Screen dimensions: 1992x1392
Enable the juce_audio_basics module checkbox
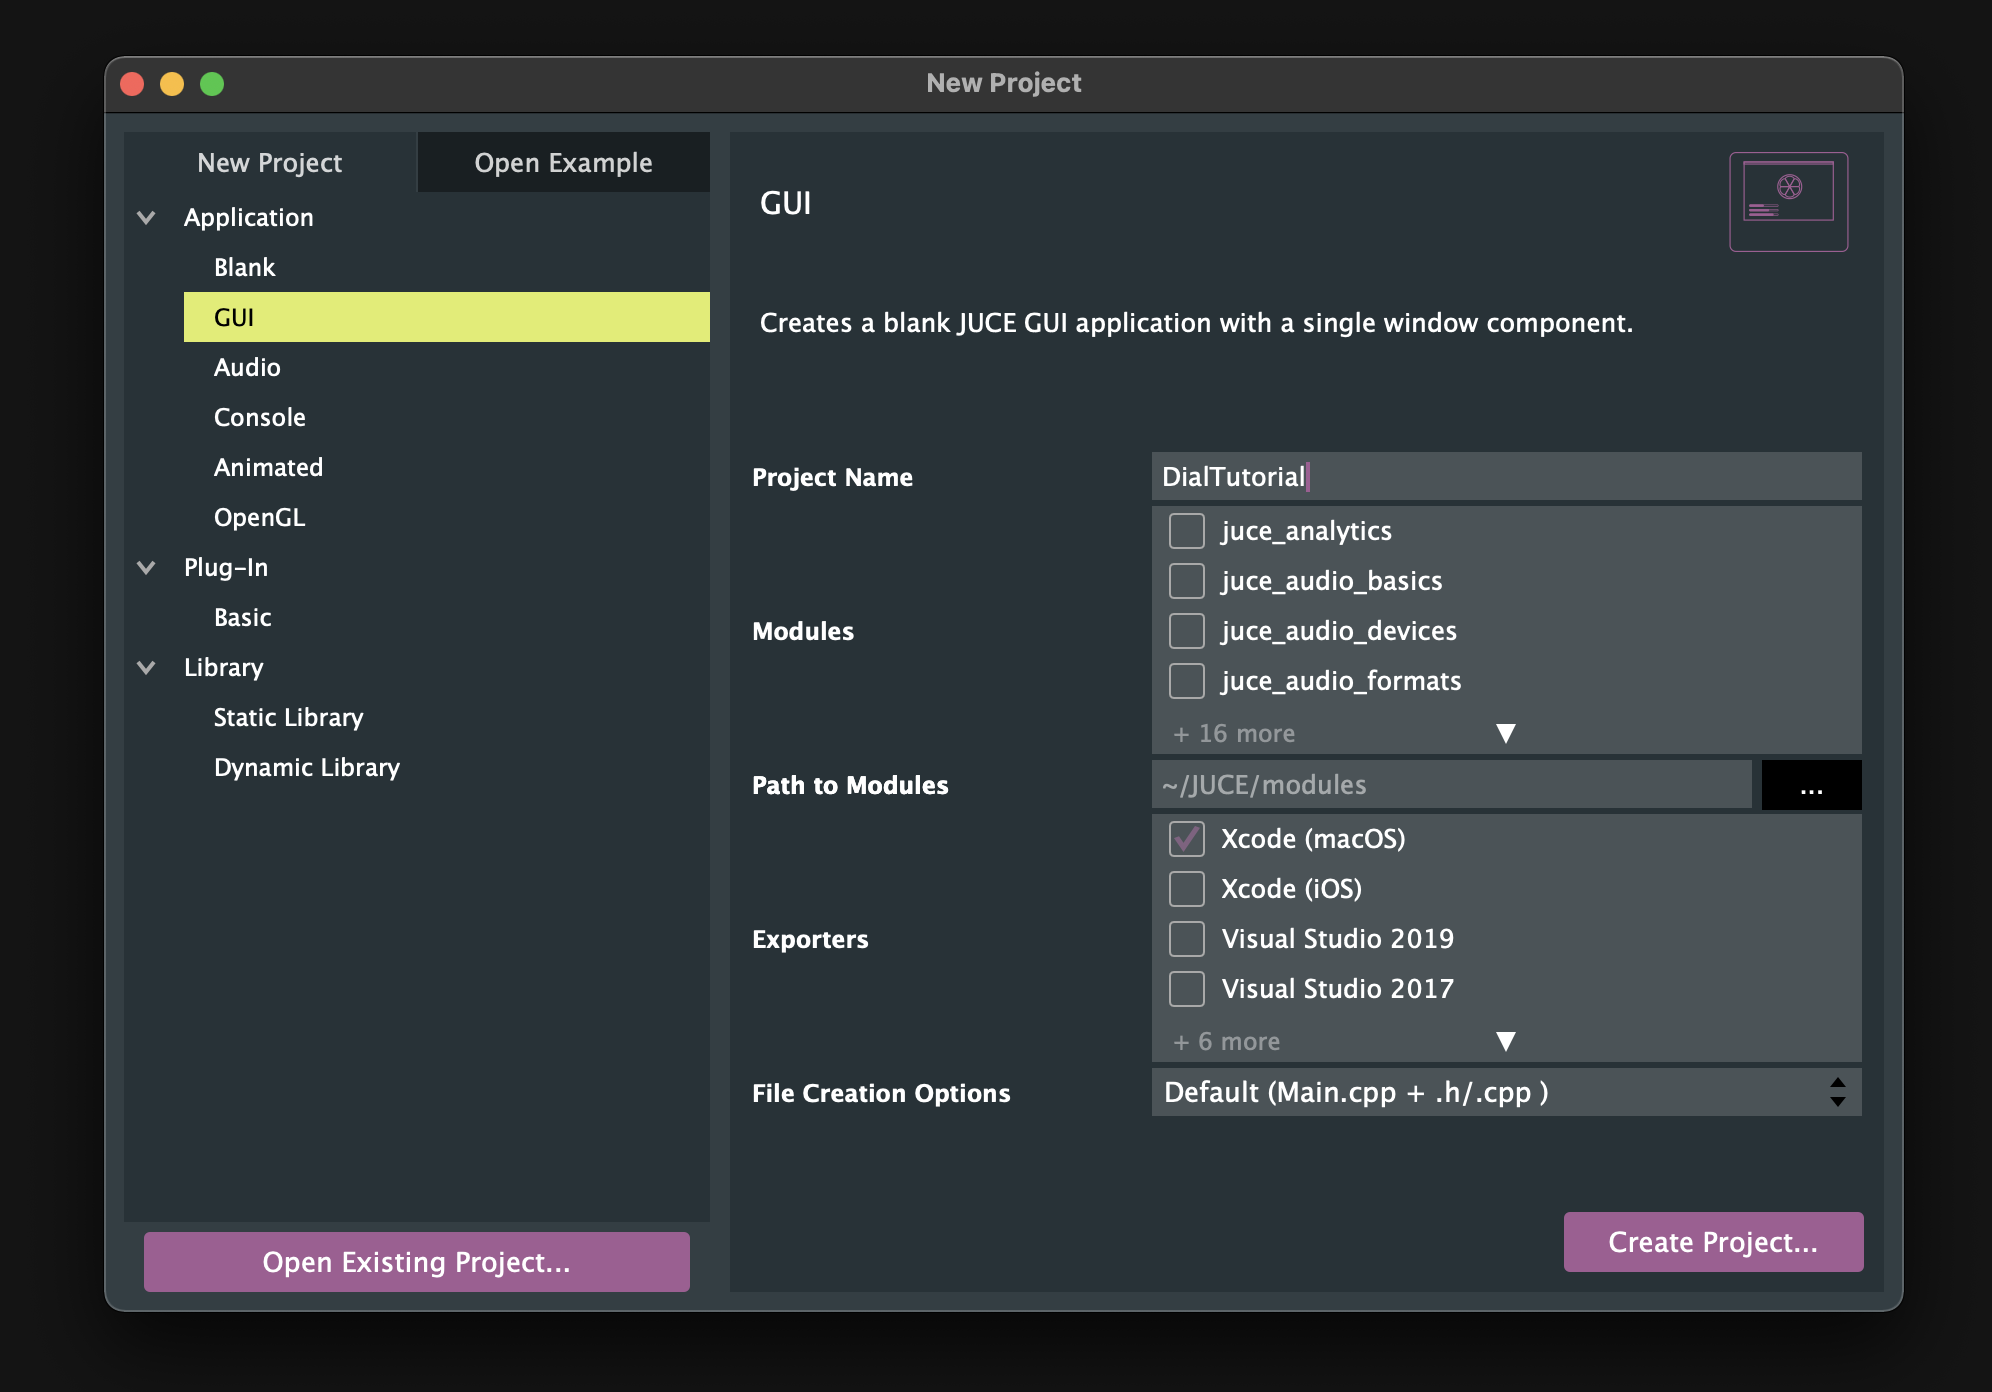[x=1187, y=581]
